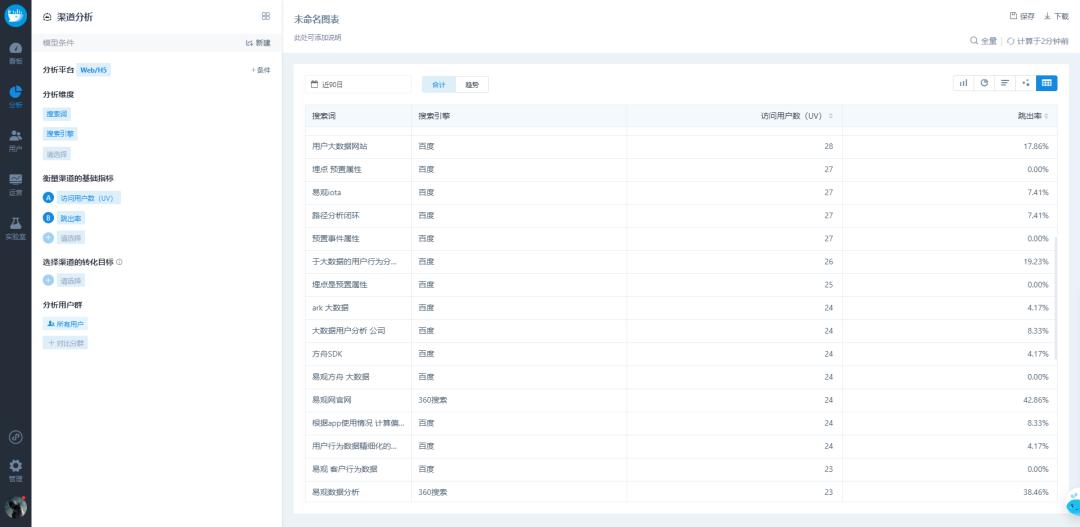
Task: Sort by 跳出率 column arrows
Action: 1046,116
